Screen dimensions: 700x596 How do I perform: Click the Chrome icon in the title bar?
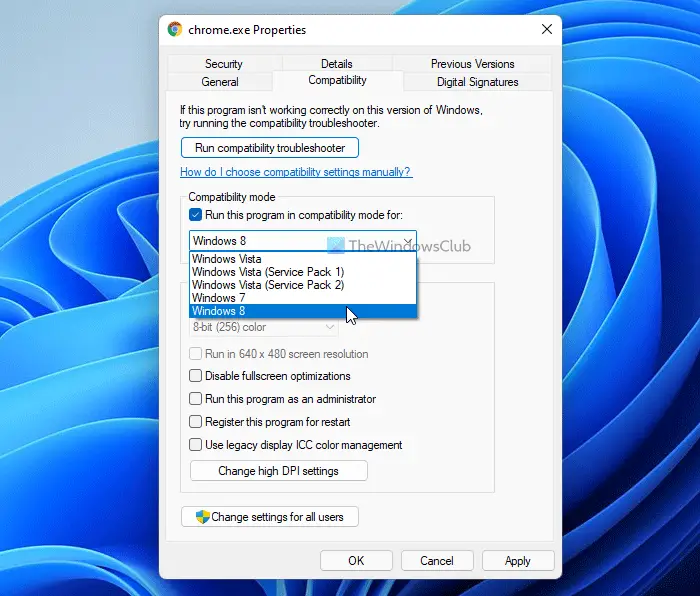[x=175, y=29]
